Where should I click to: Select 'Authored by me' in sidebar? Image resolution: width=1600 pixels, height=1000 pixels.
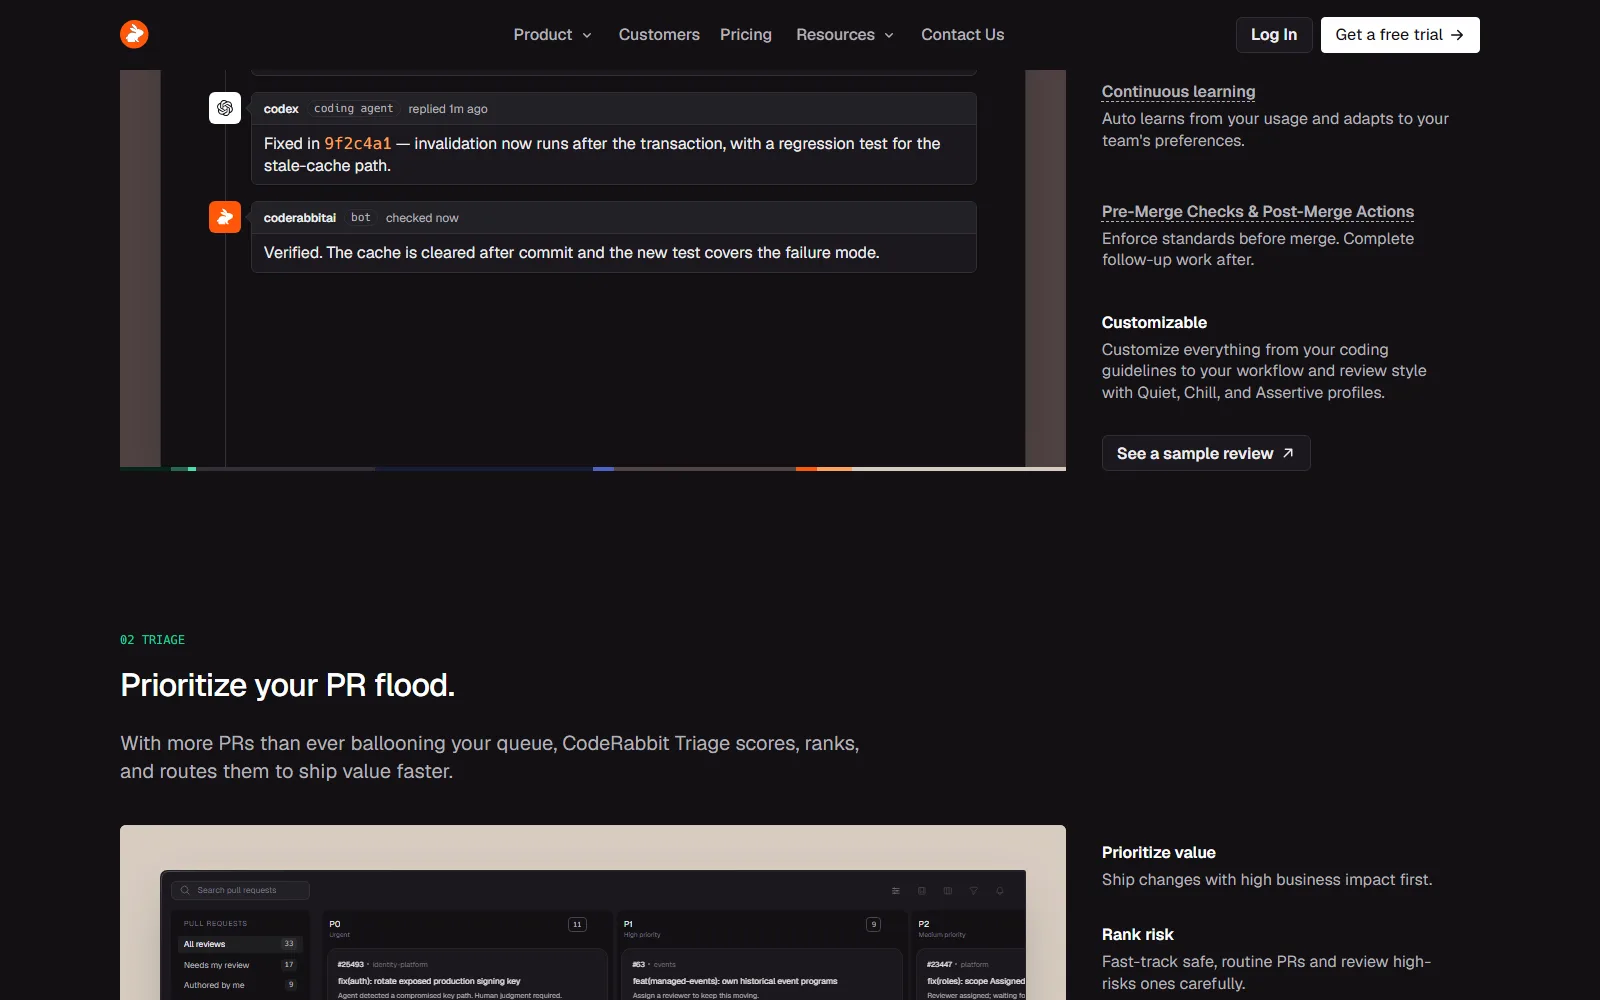[x=239, y=985]
